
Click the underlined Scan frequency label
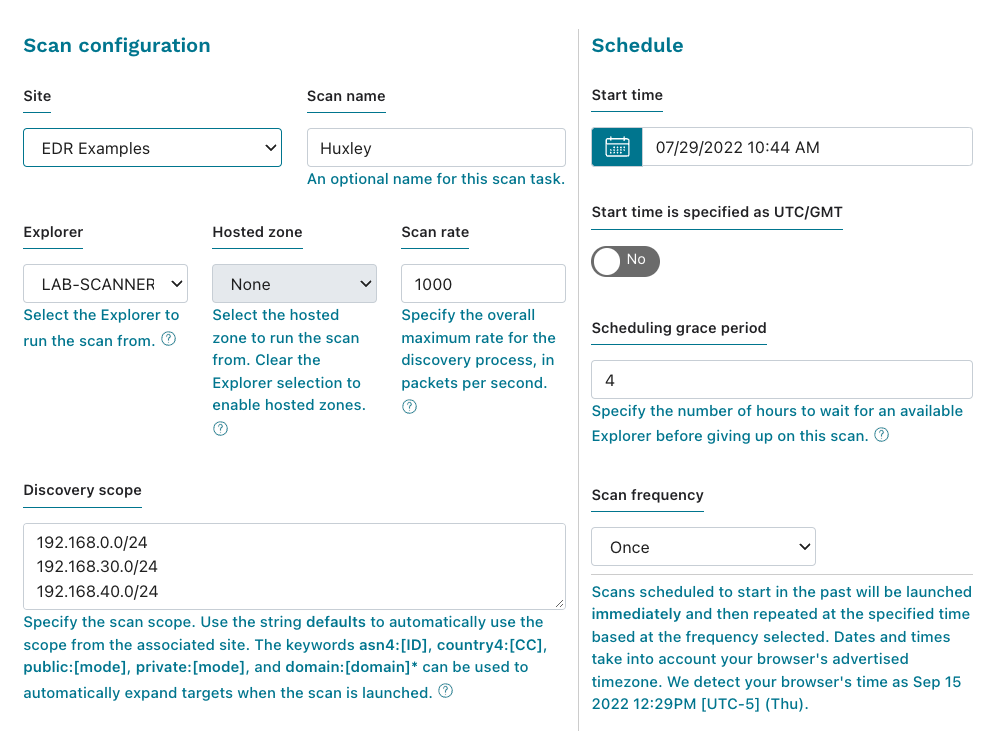(647, 496)
